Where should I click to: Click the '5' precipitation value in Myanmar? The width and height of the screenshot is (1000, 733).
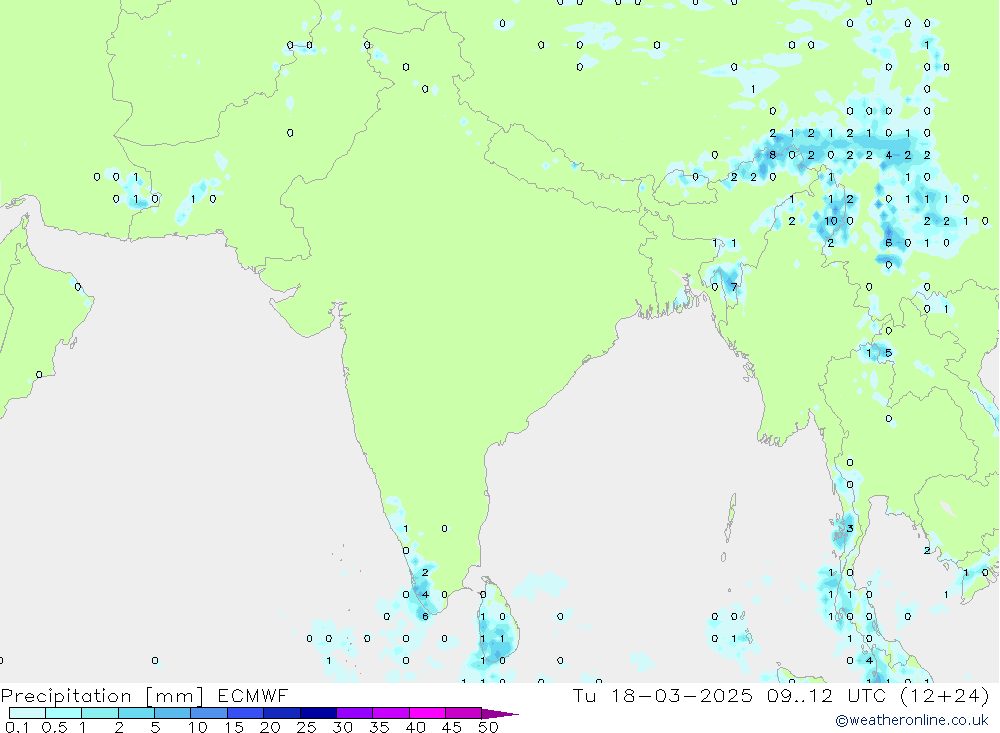pyautogui.click(x=888, y=353)
